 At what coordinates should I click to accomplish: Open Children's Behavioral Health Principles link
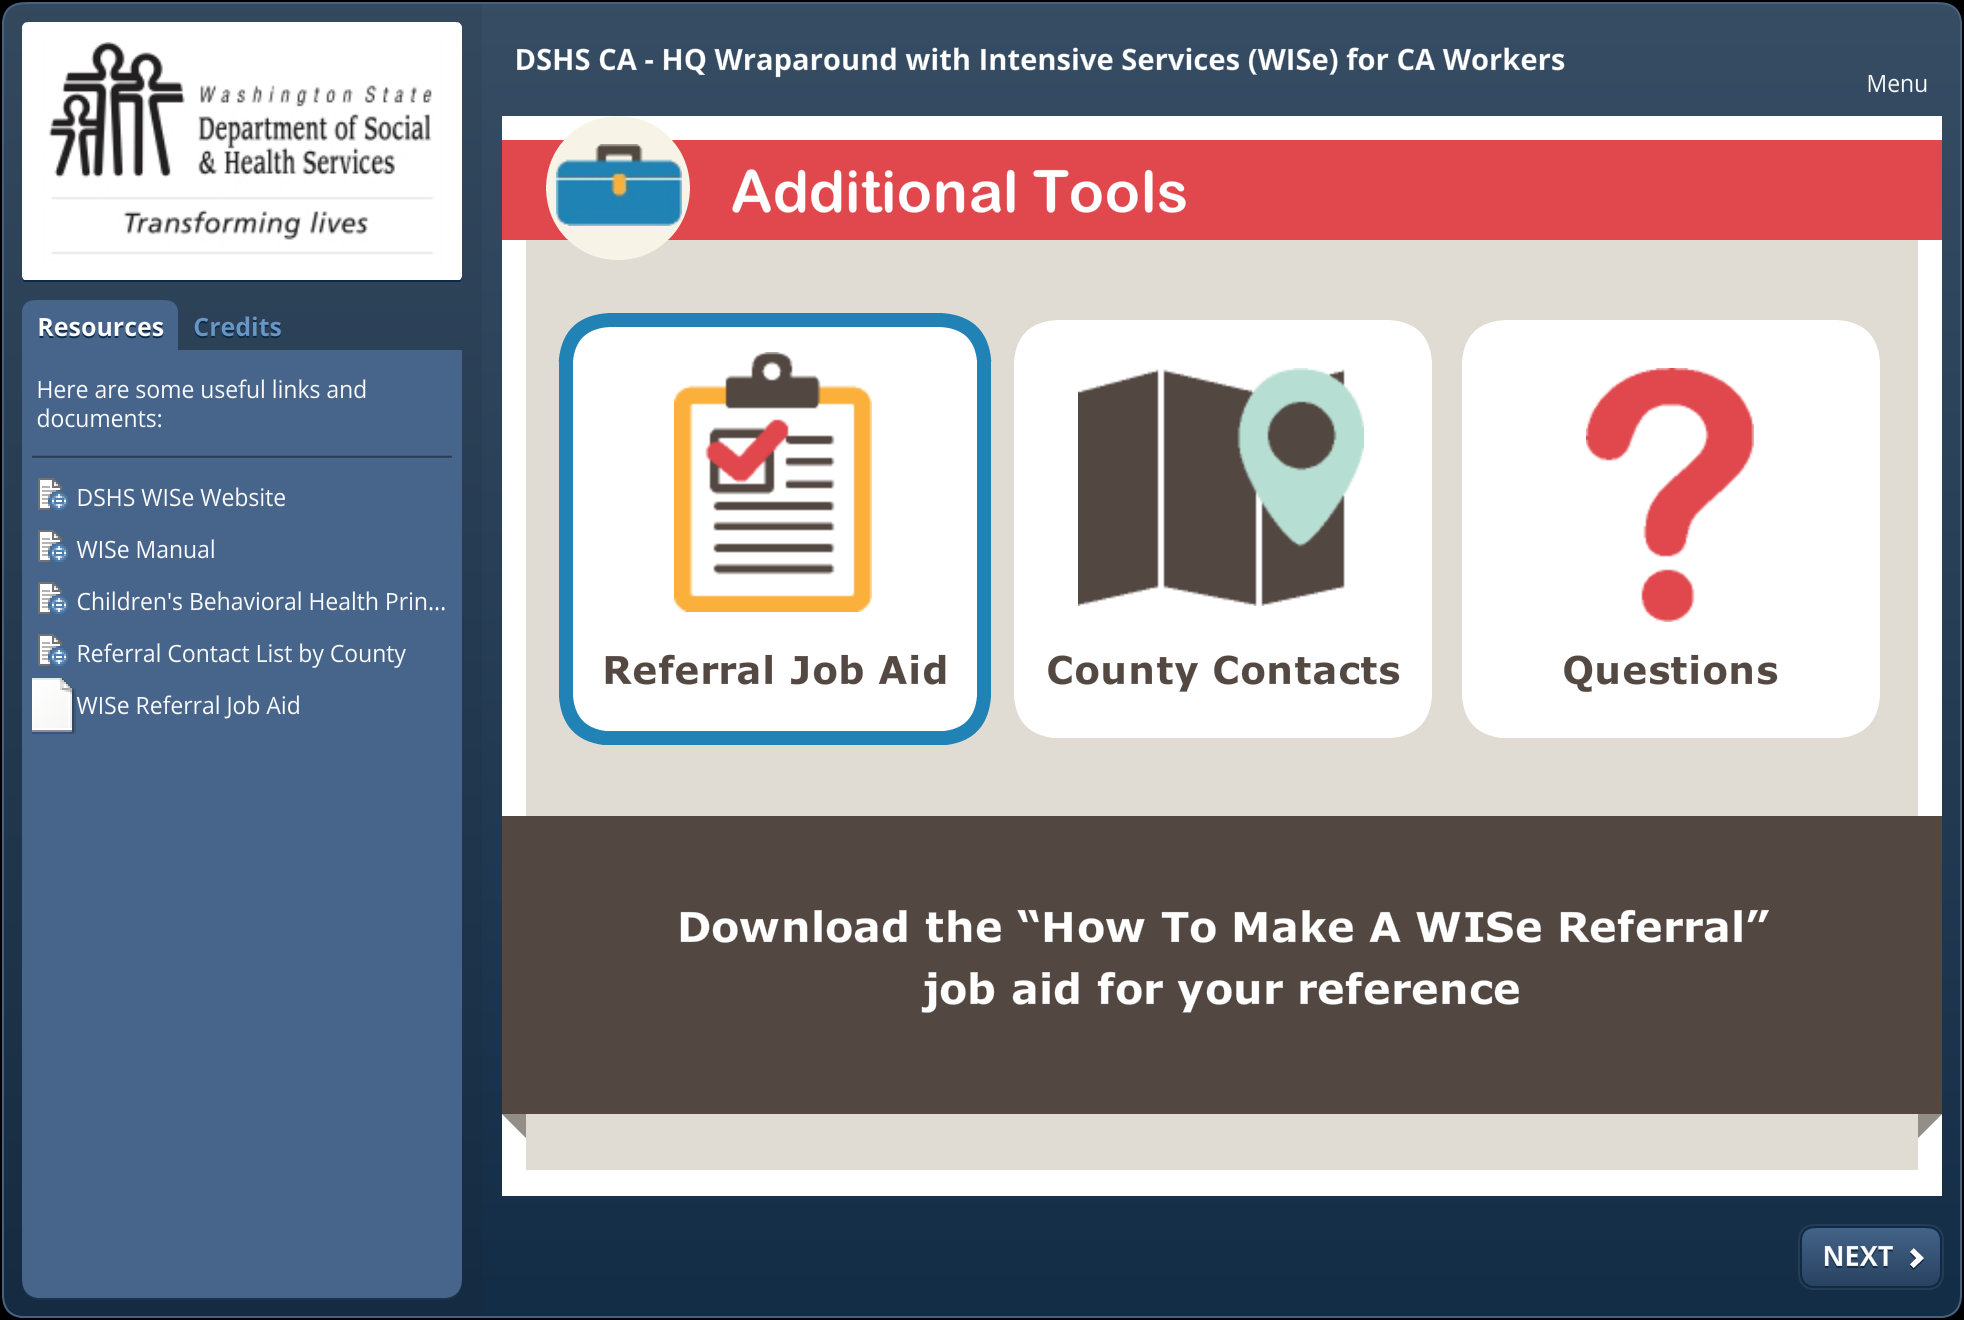[x=261, y=601]
